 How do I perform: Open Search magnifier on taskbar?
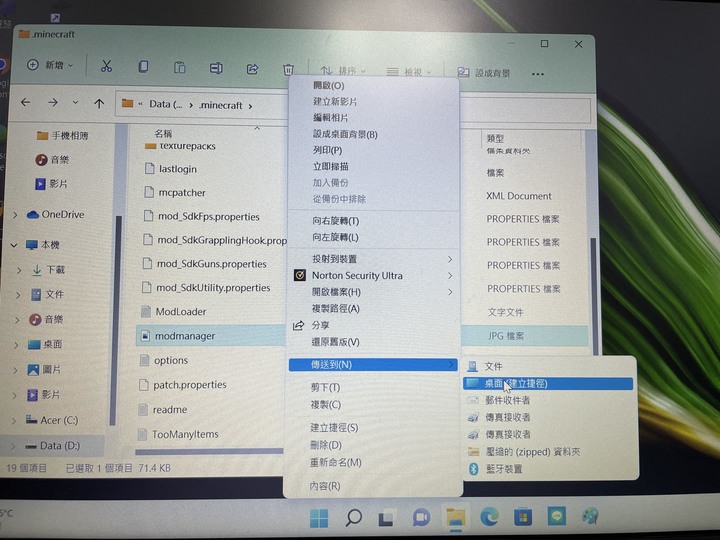click(x=353, y=518)
